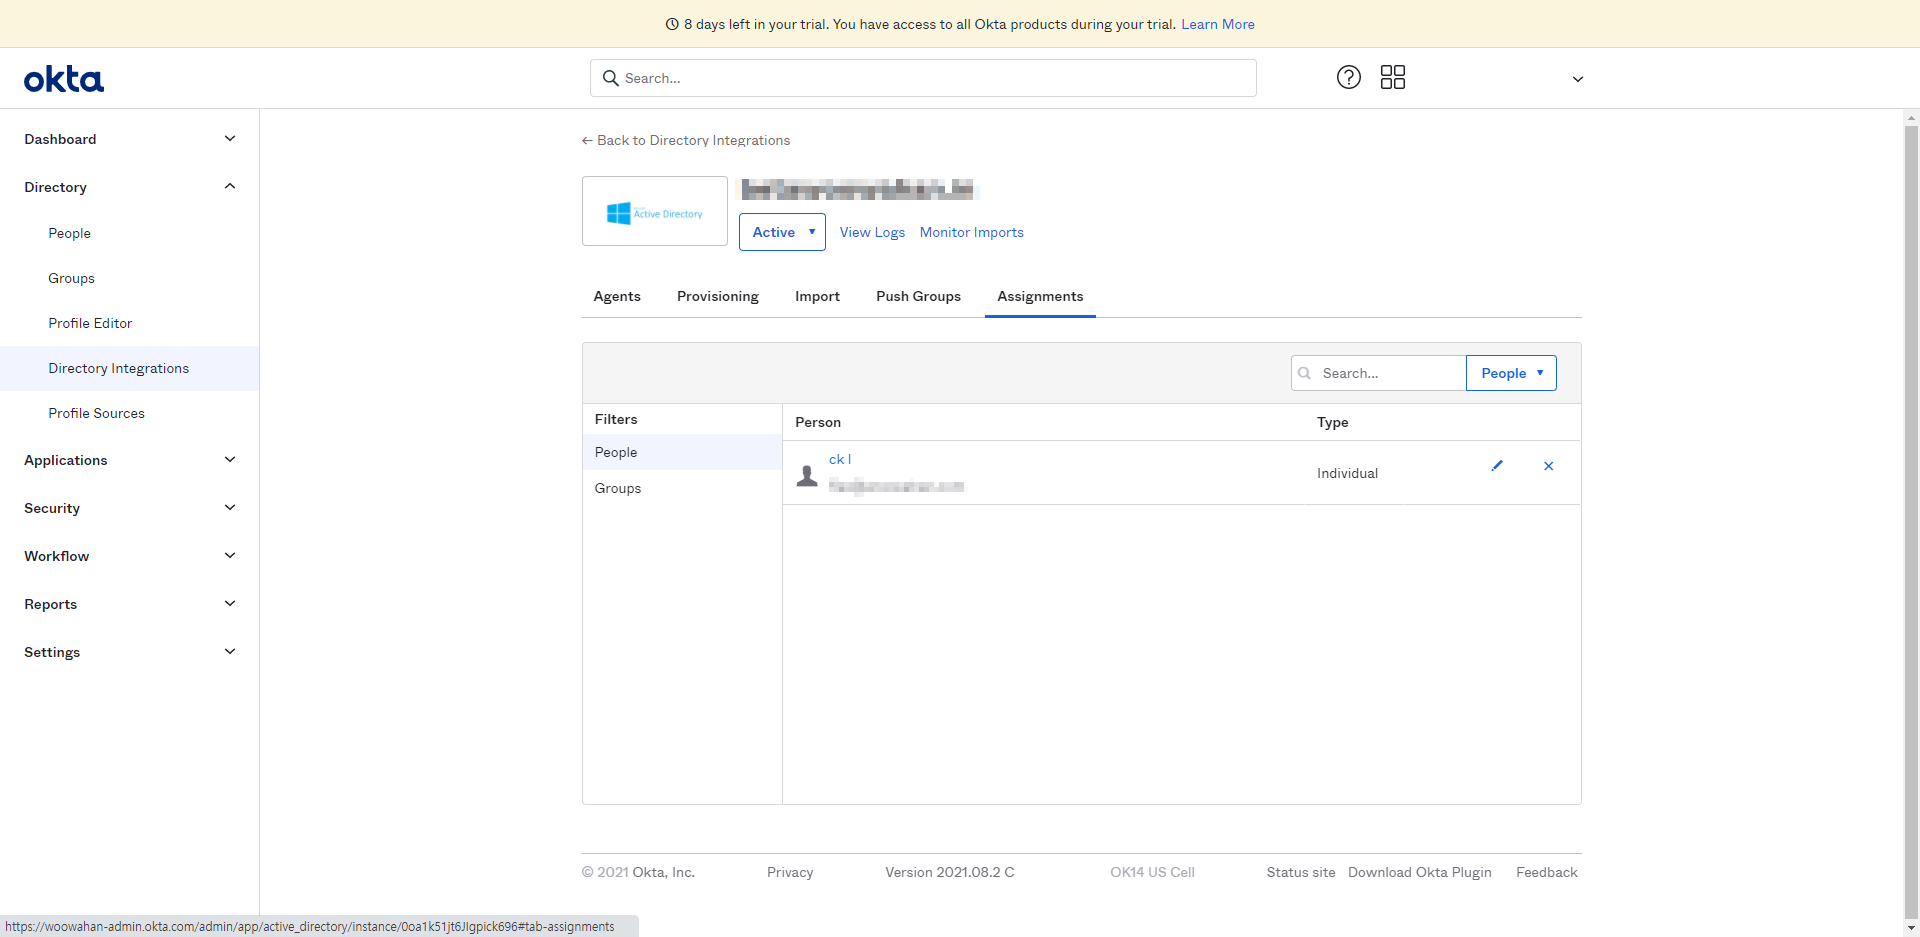Select the Assignments tab
Screen dimensions: 1920x937
click(1040, 296)
